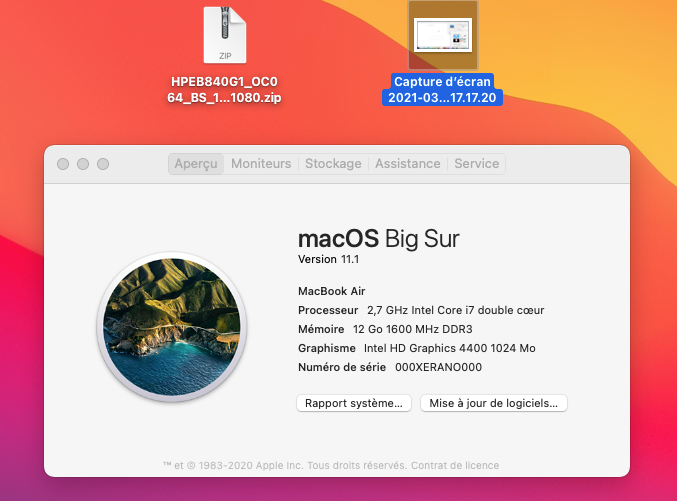Screen dimensions: 677x501
Task: Click Mise à jour de logiciels... button
Action: pos(494,403)
